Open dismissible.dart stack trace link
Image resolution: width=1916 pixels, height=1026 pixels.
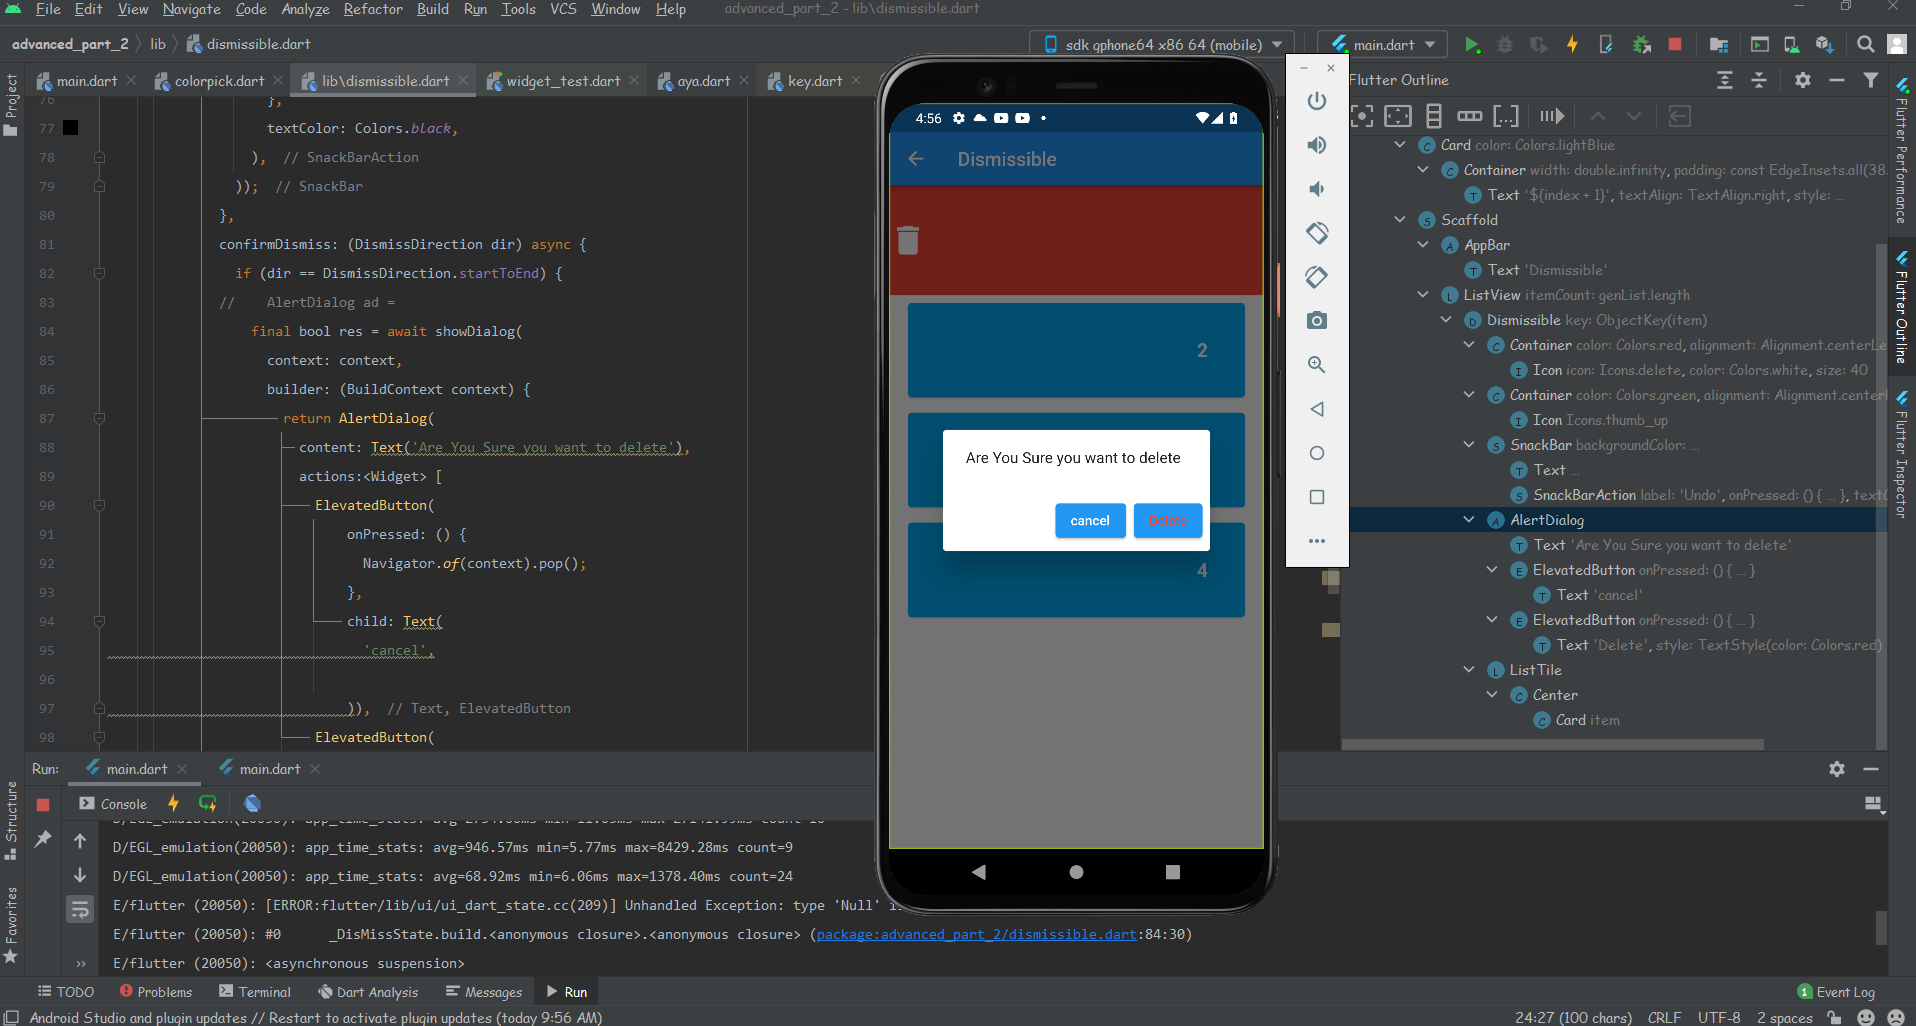click(976, 935)
